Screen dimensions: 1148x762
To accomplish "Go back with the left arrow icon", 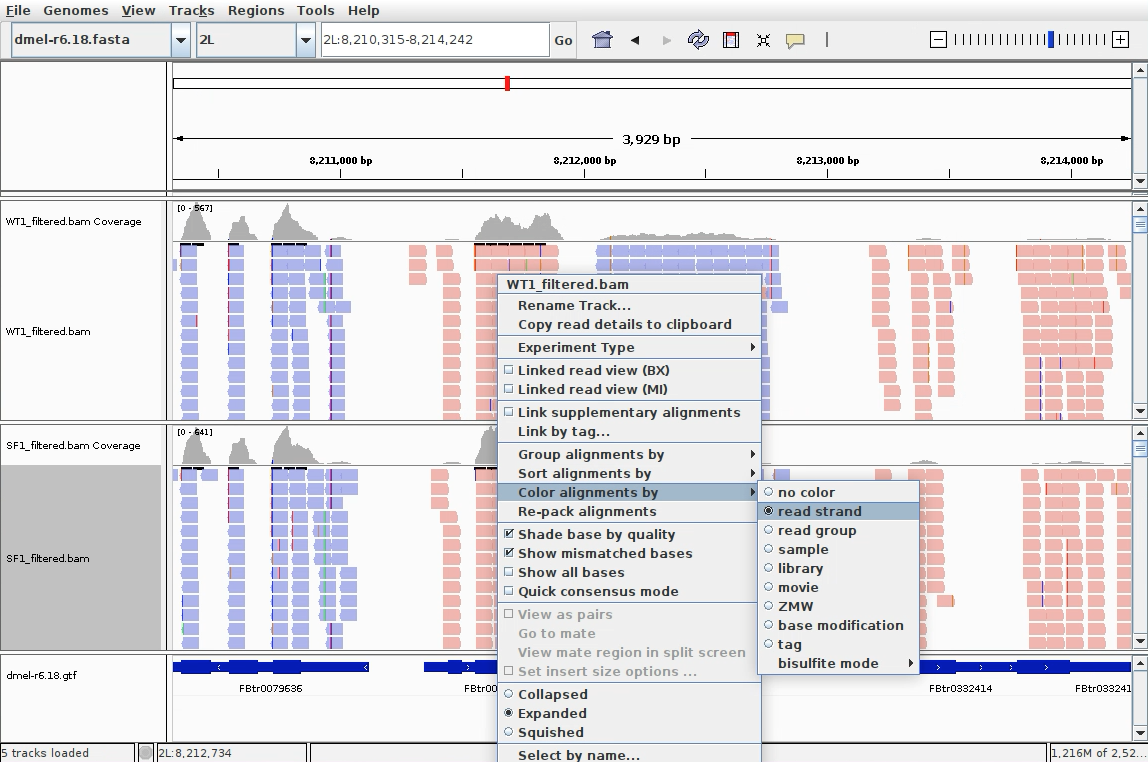I will coord(635,40).
